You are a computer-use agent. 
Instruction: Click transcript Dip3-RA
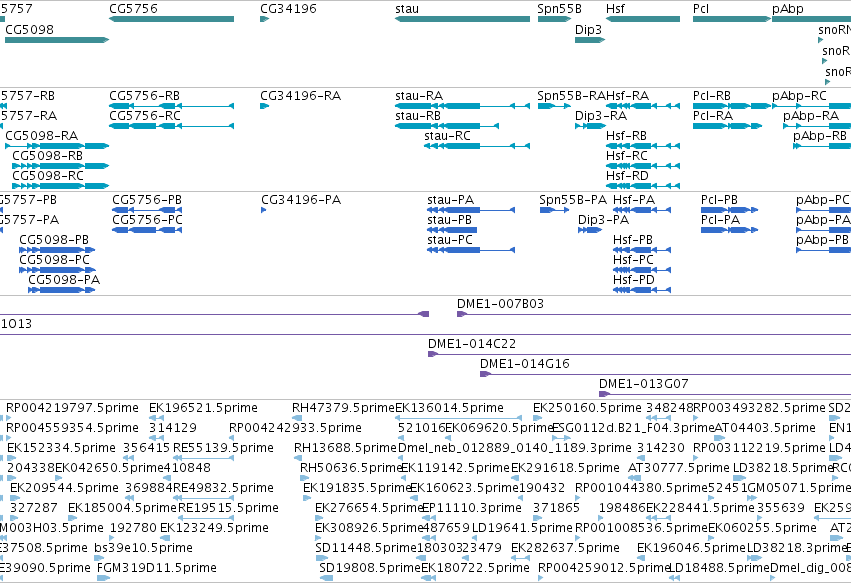point(590,126)
